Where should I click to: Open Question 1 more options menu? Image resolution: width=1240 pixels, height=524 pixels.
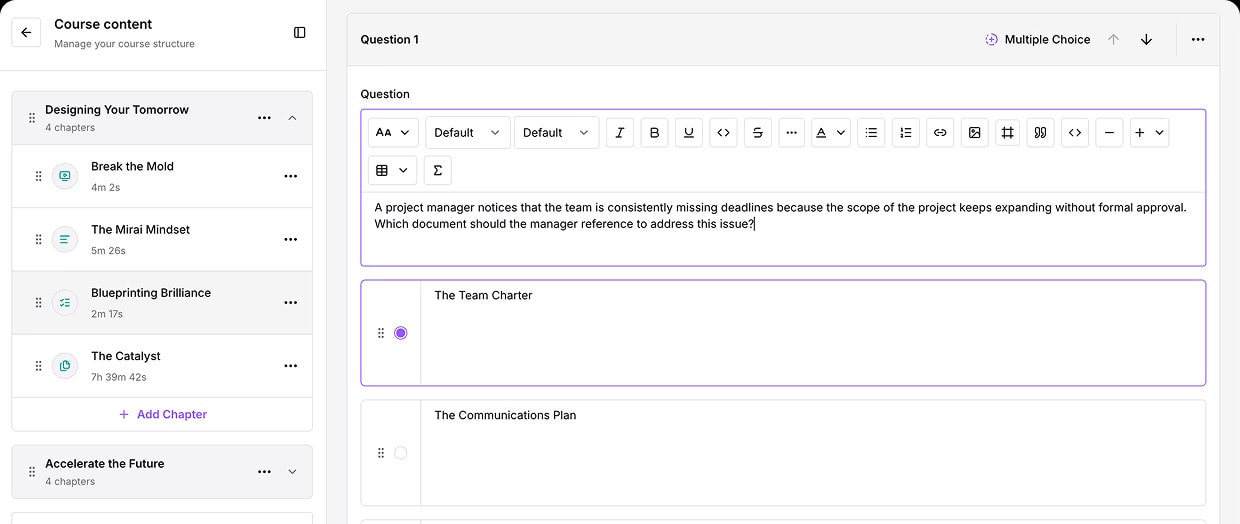click(x=1198, y=39)
